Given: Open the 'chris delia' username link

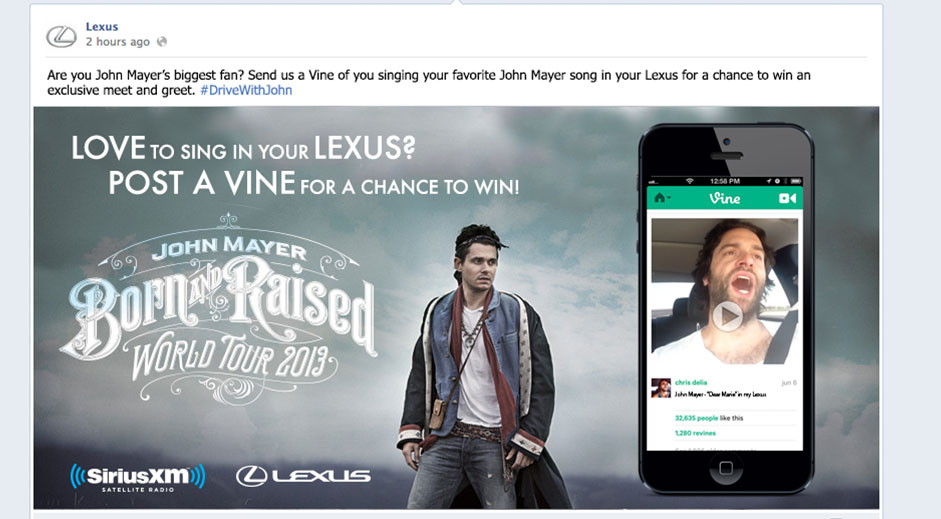Looking at the screenshot, I should pyautogui.click(x=691, y=382).
